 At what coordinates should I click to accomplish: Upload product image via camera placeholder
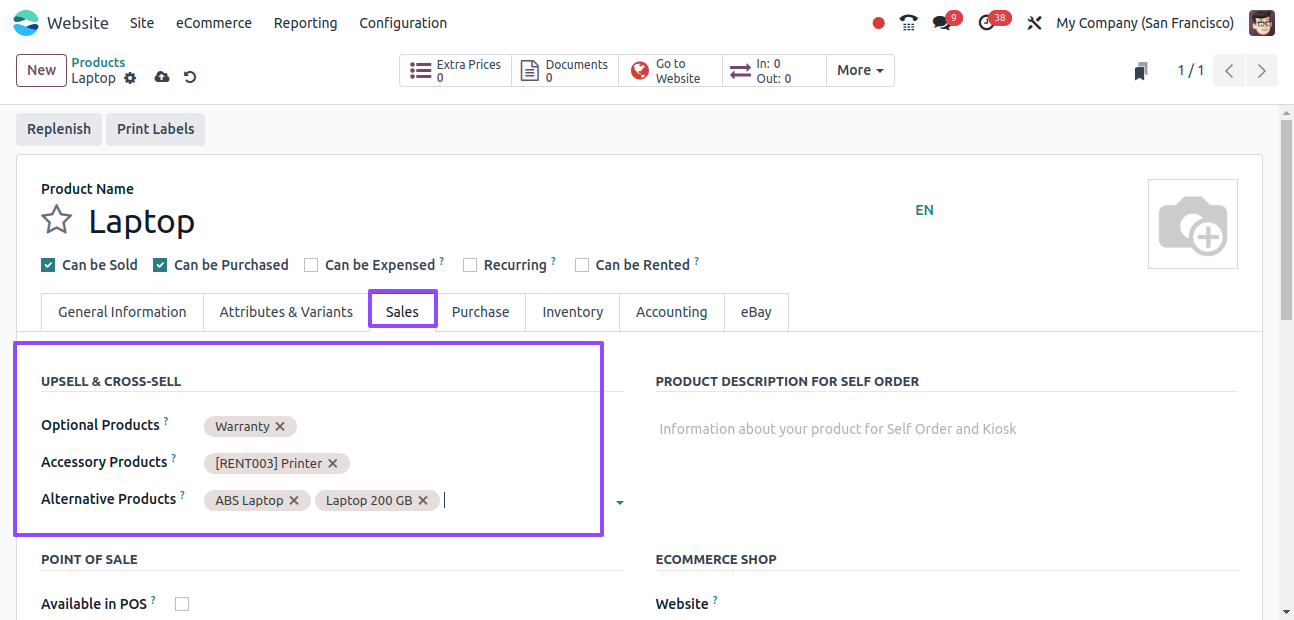[1193, 224]
